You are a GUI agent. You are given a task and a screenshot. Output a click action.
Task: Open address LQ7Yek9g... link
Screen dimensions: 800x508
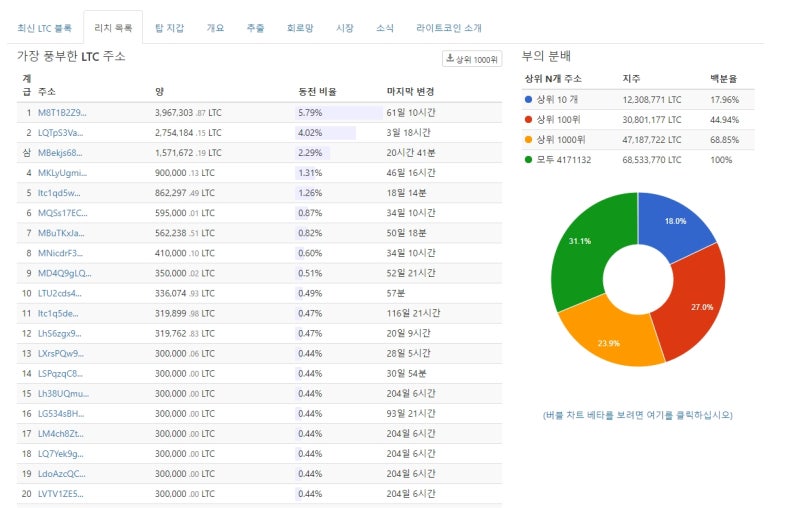pyautogui.click(x=61, y=454)
